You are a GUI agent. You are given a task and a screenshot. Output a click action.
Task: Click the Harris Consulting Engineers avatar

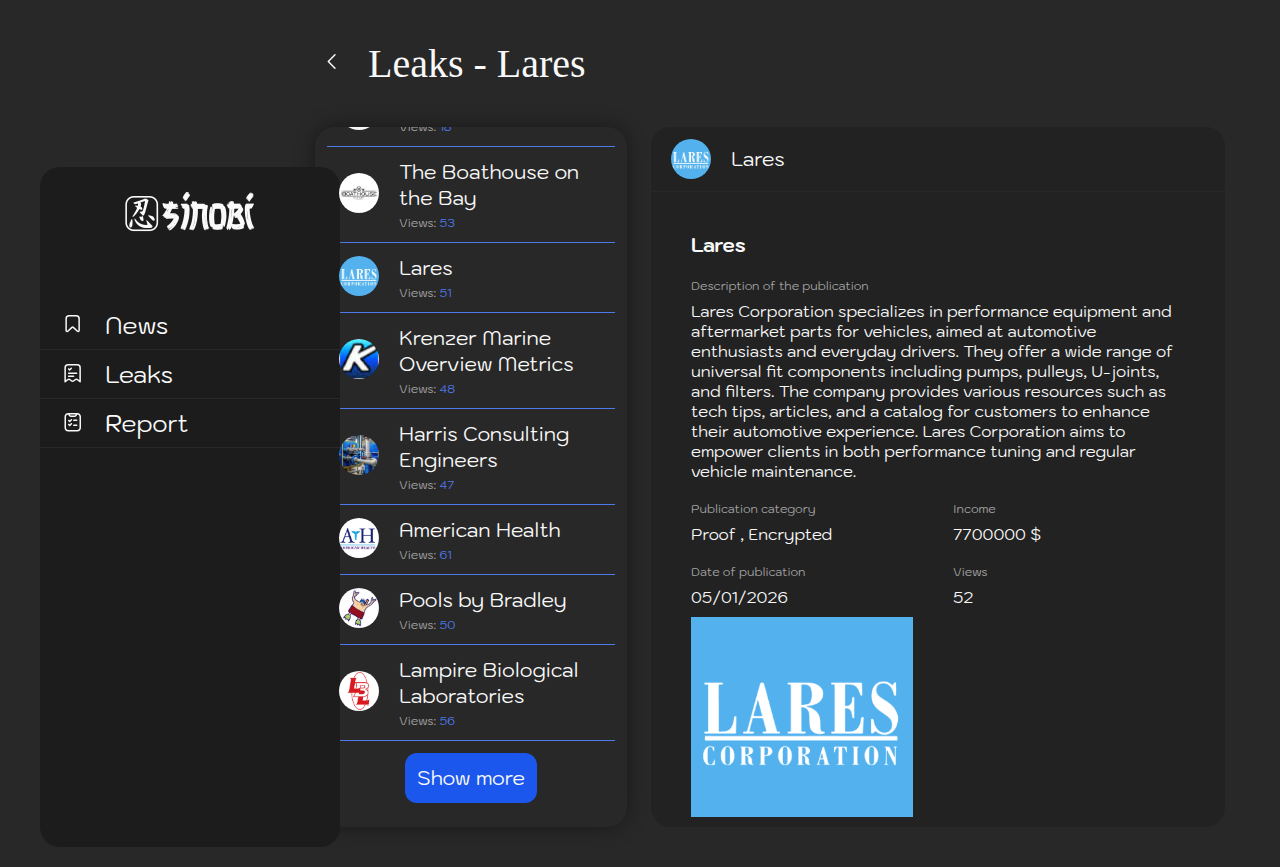click(359, 455)
